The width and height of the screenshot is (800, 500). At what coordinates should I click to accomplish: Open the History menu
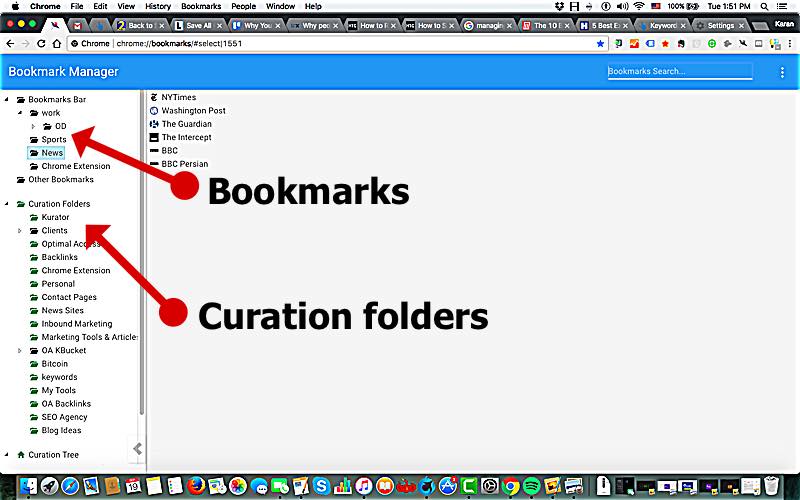click(x=158, y=6)
